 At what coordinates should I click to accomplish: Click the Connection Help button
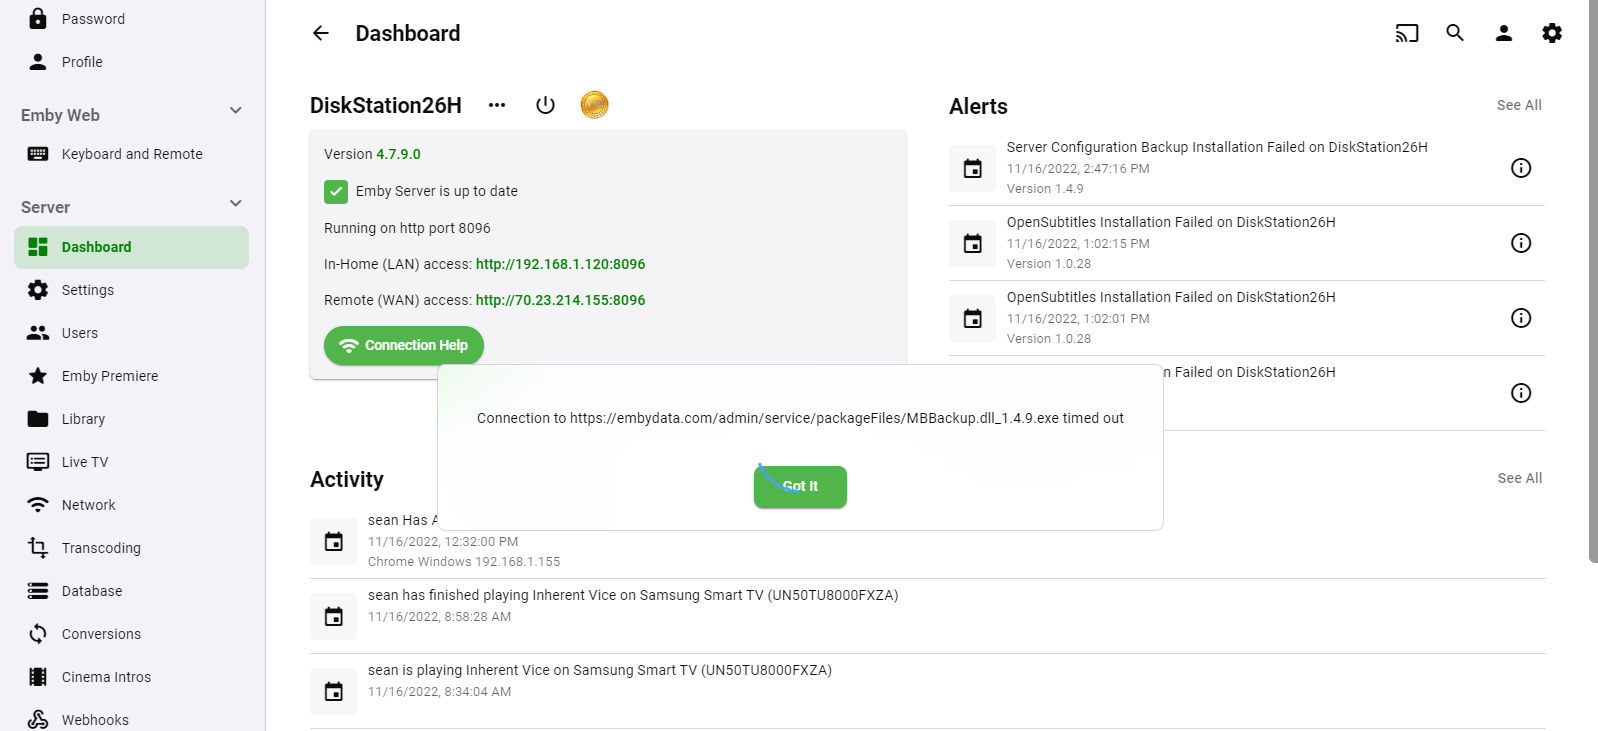pyautogui.click(x=404, y=345)
